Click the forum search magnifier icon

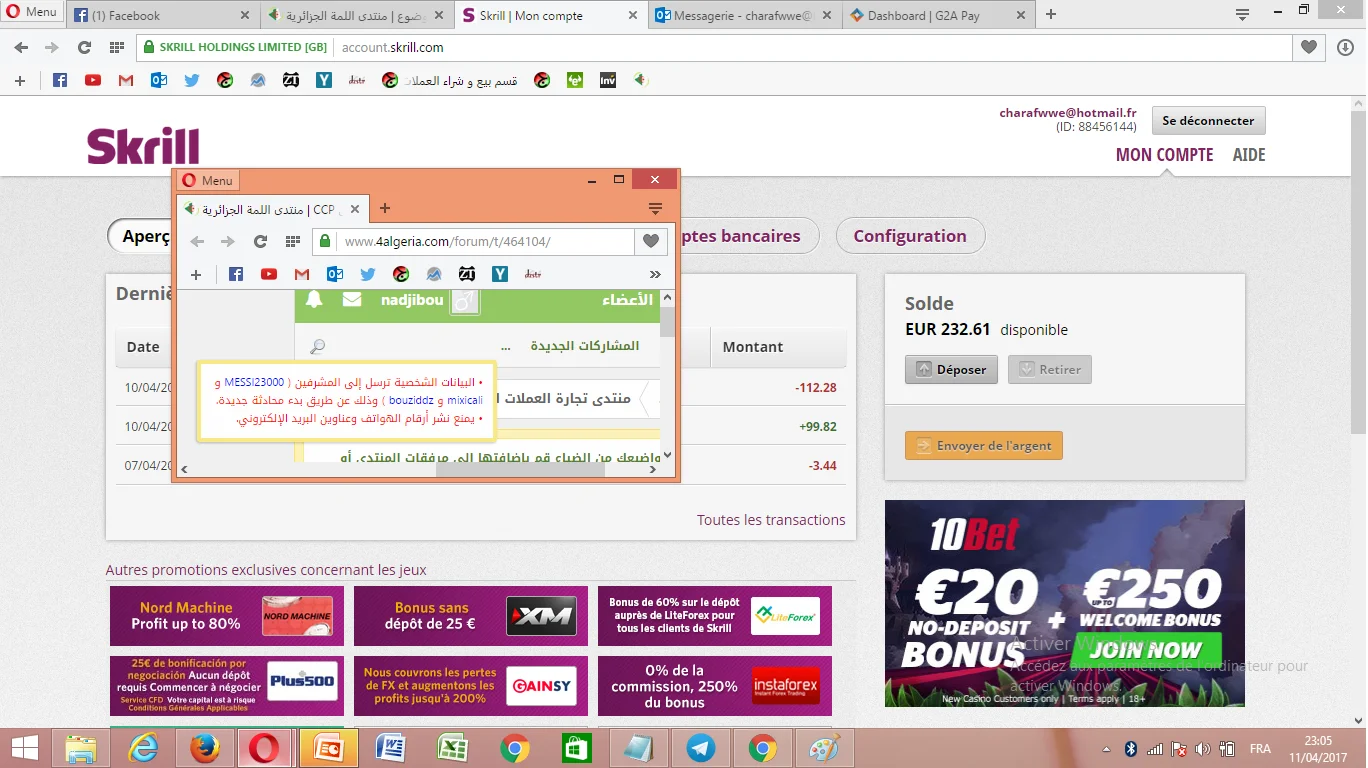(318, 347)
